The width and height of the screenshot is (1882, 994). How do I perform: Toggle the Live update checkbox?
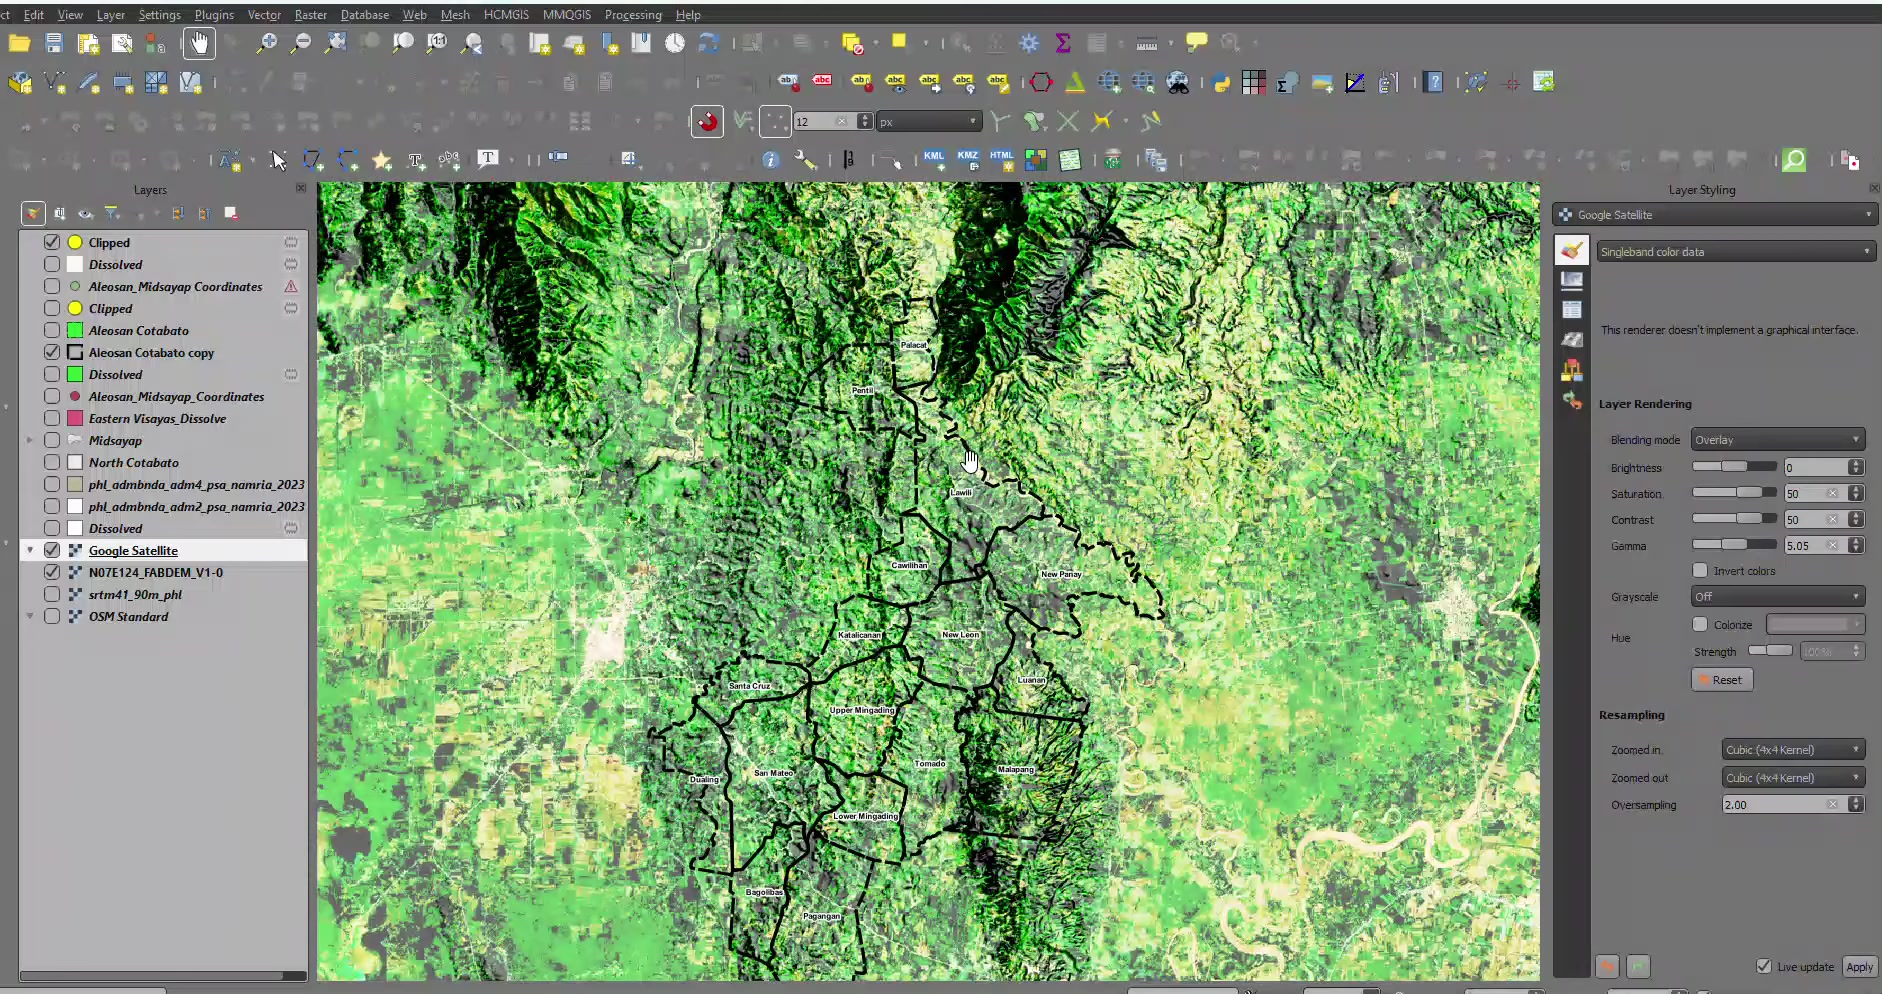point(1764,966)
